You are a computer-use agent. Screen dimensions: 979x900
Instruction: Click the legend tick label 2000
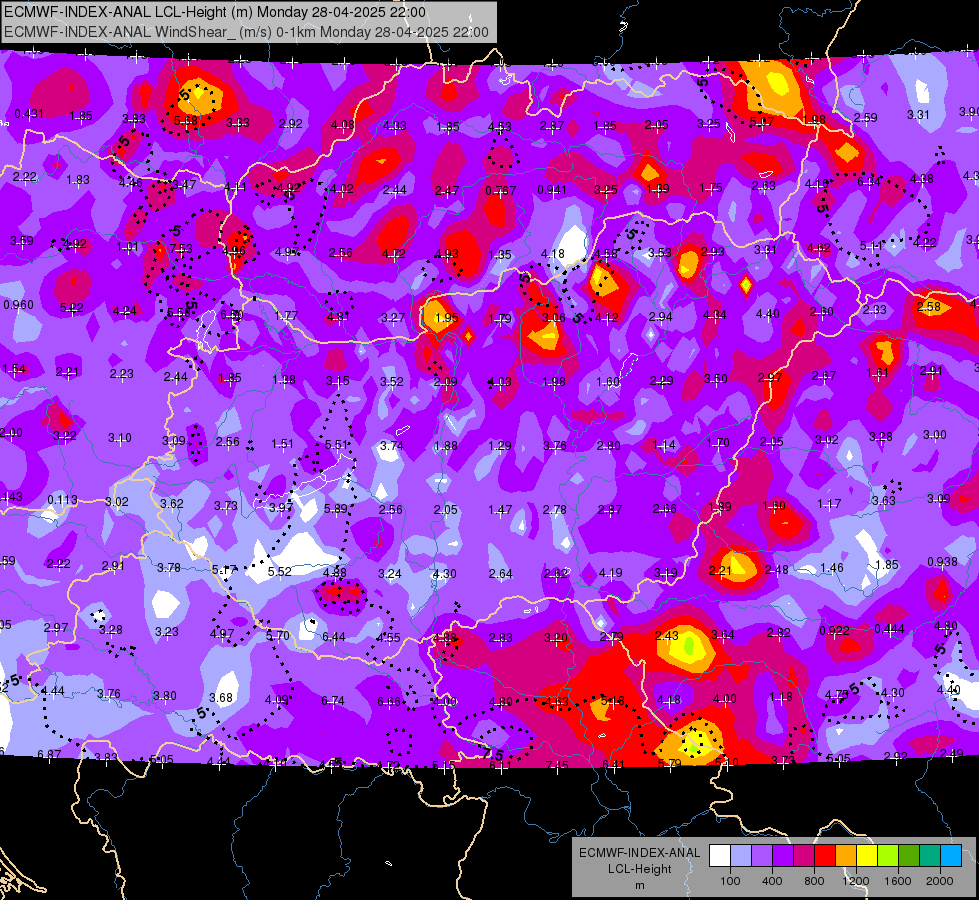[939, 881]
